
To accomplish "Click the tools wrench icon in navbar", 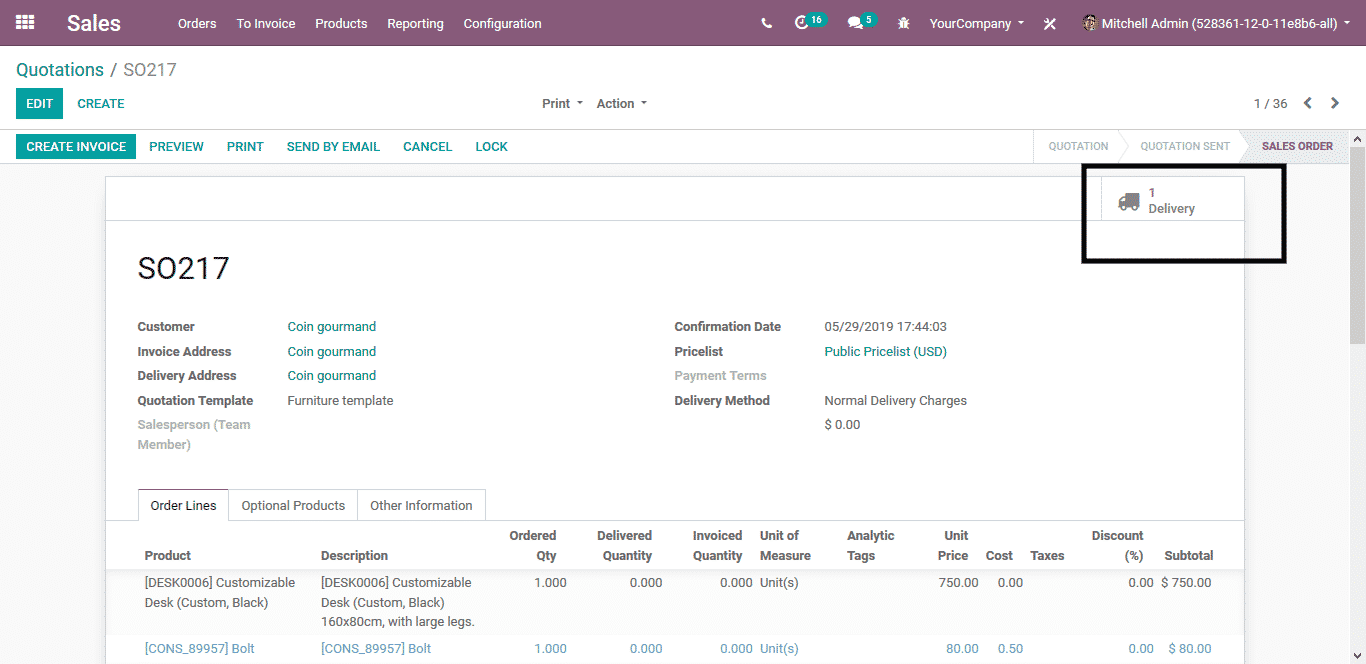I will (1049, 24).
